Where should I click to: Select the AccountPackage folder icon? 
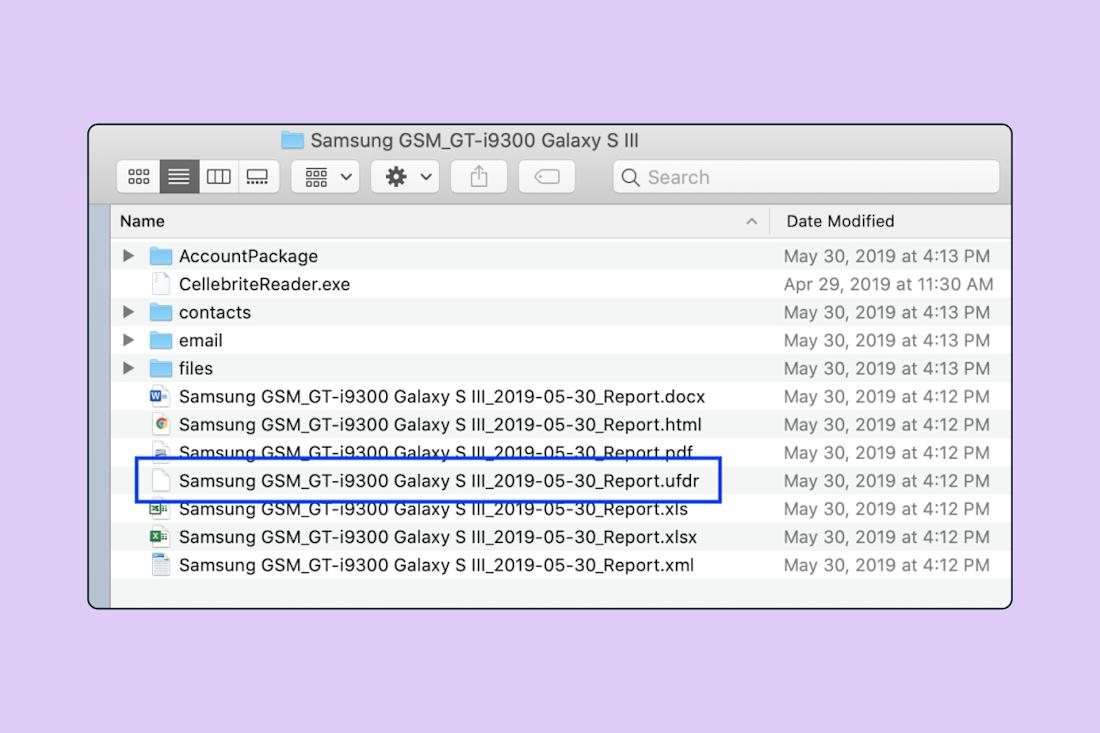tap(161, 256)
